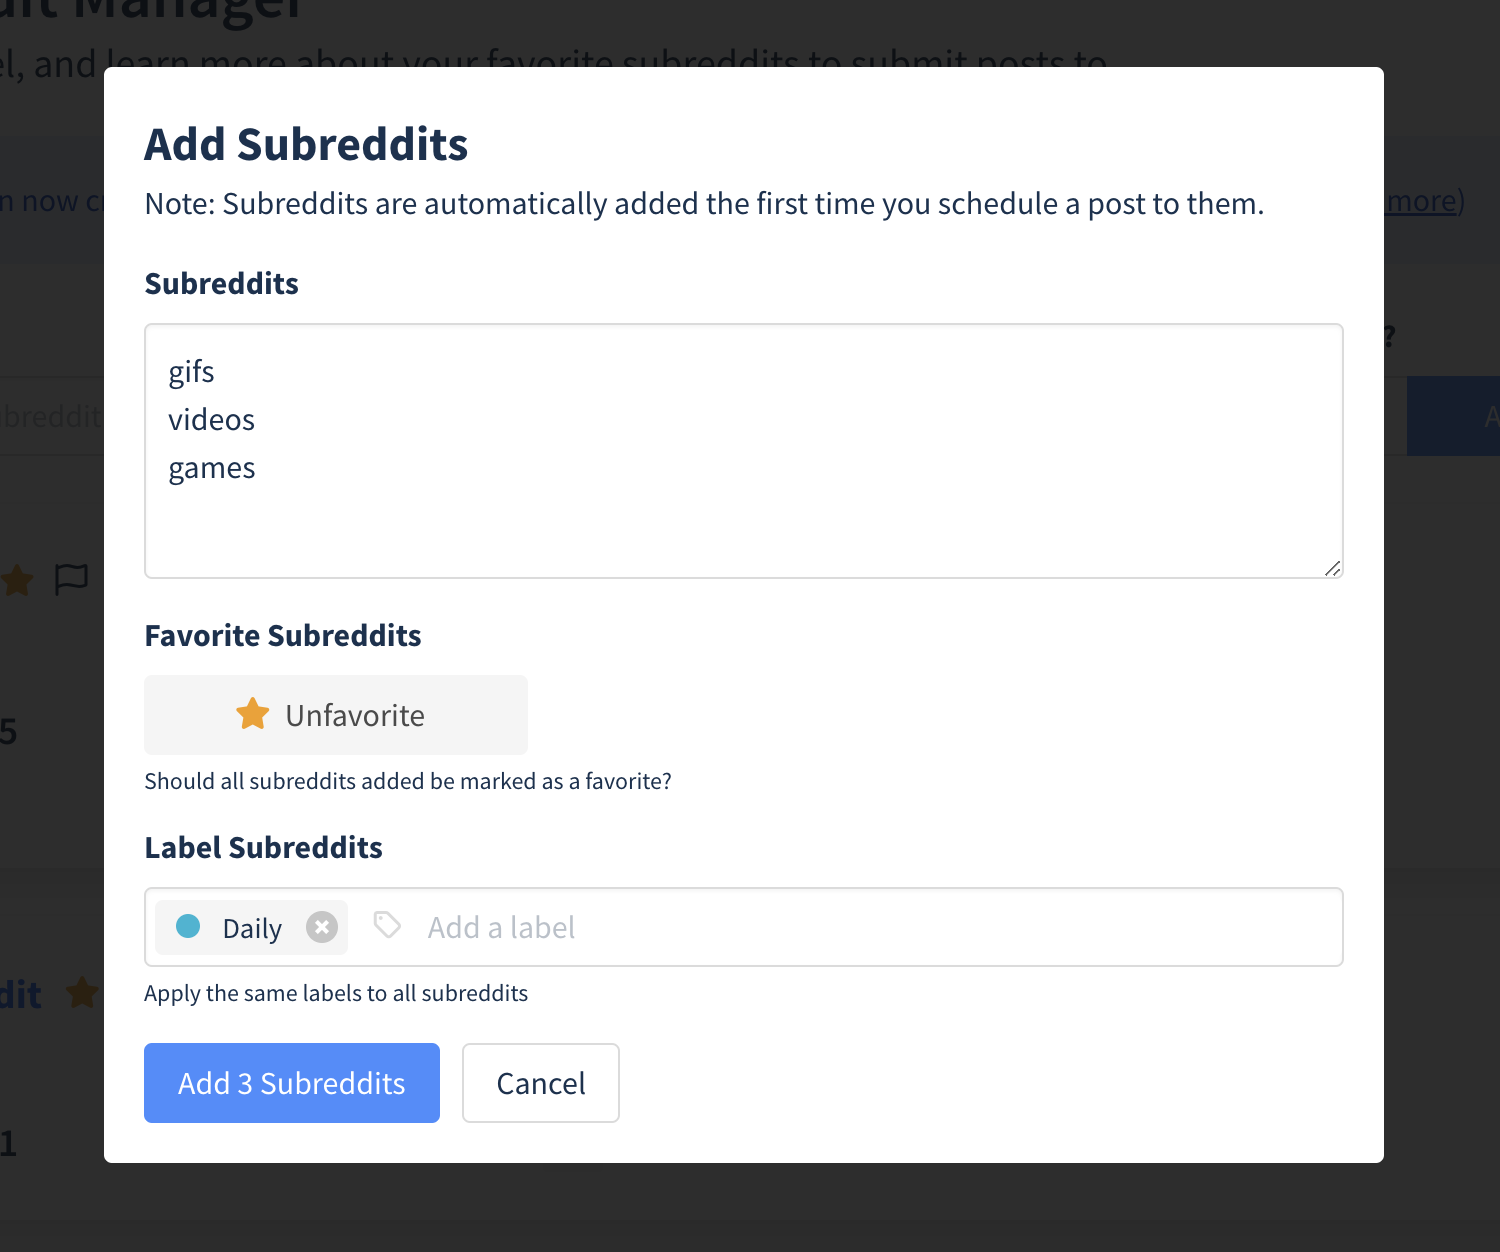Image resolution: width=1500 pixels, height=1252 pixels.
Task: Click the star icon next to the subreddit ending 'dit'
Action: 84,993
